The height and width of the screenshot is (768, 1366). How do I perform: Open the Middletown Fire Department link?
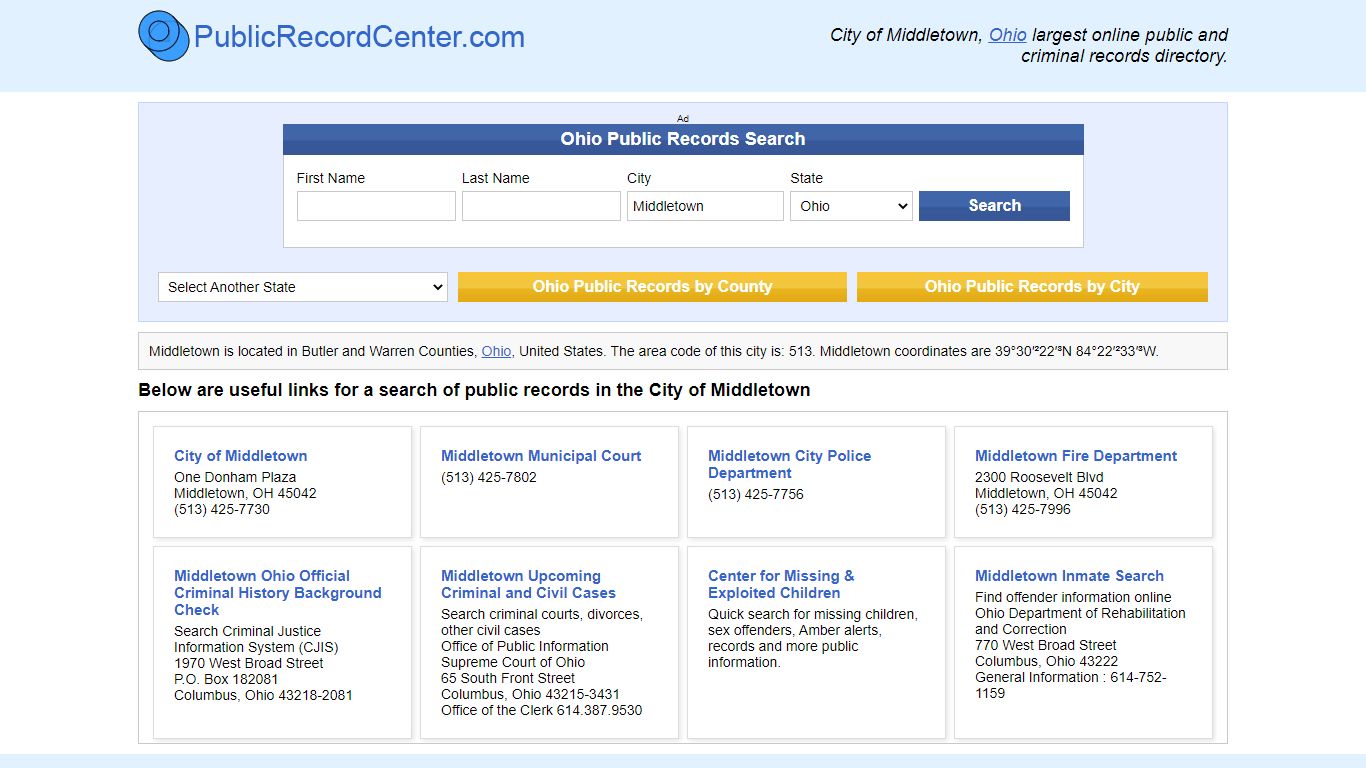pos(1076,456)
